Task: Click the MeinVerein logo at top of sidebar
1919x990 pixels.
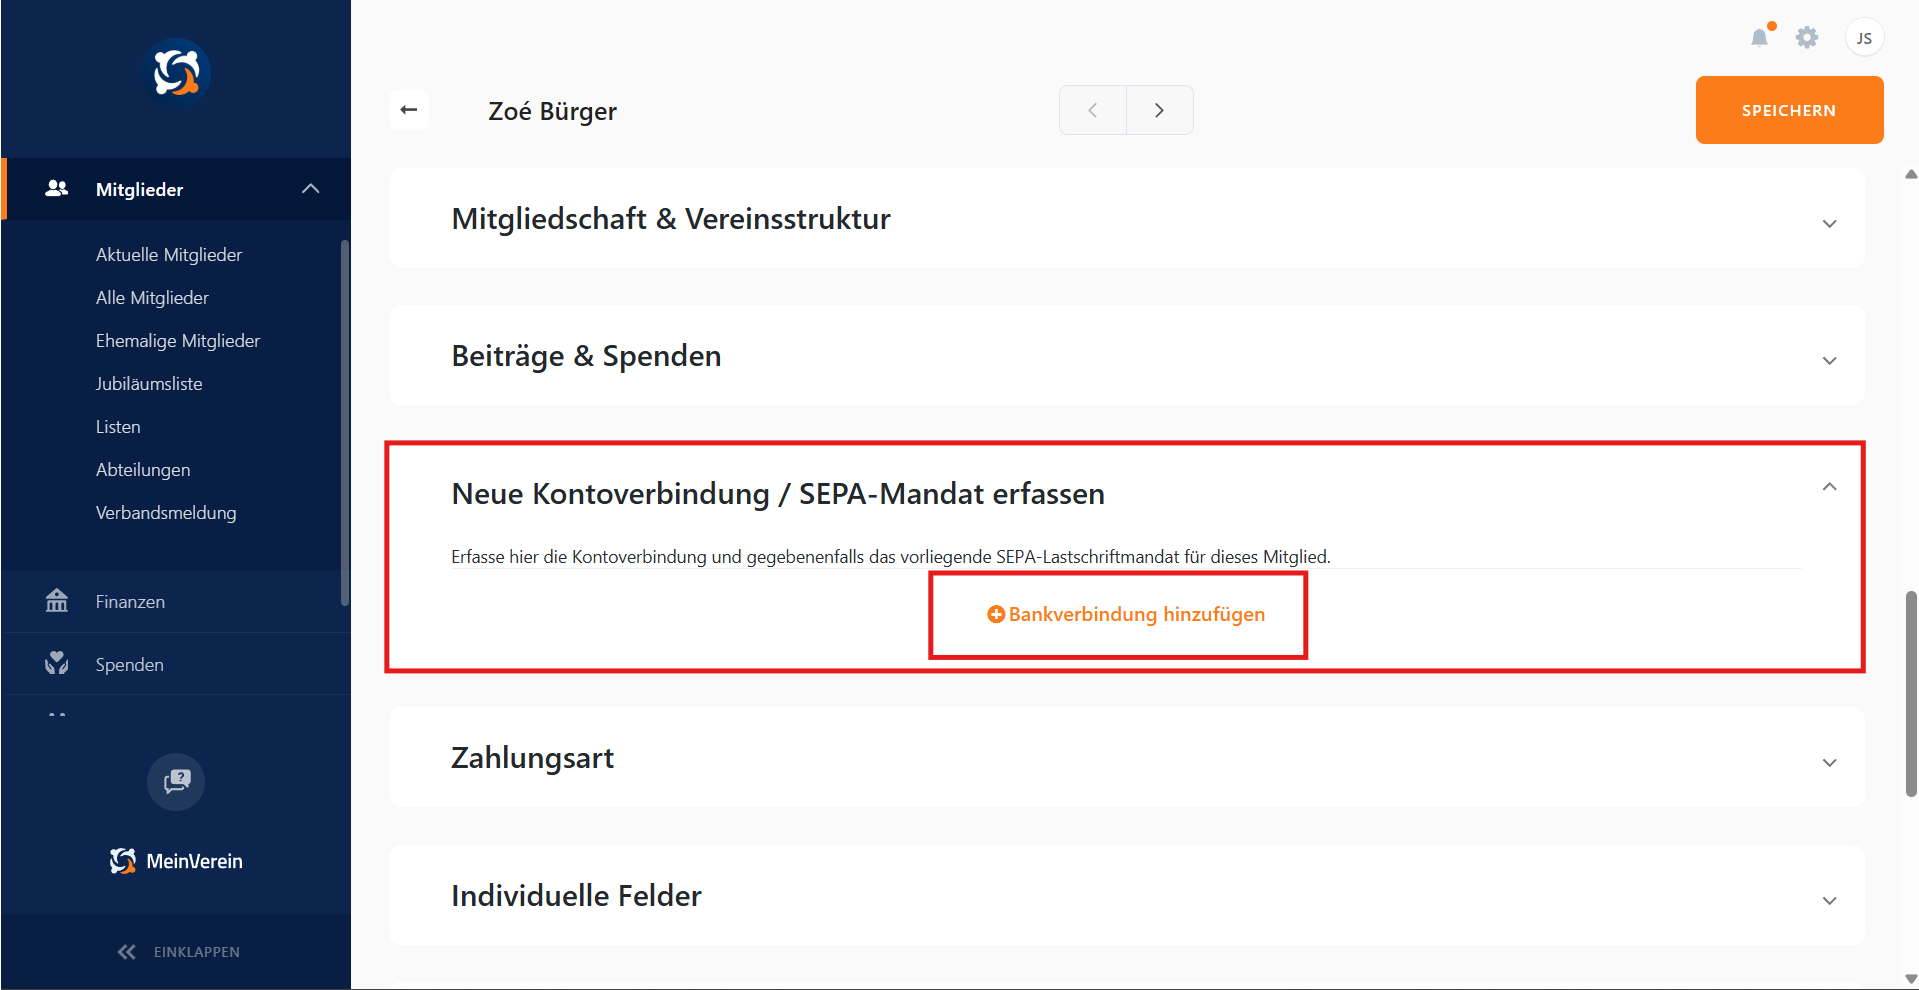Action: (177, 73)
